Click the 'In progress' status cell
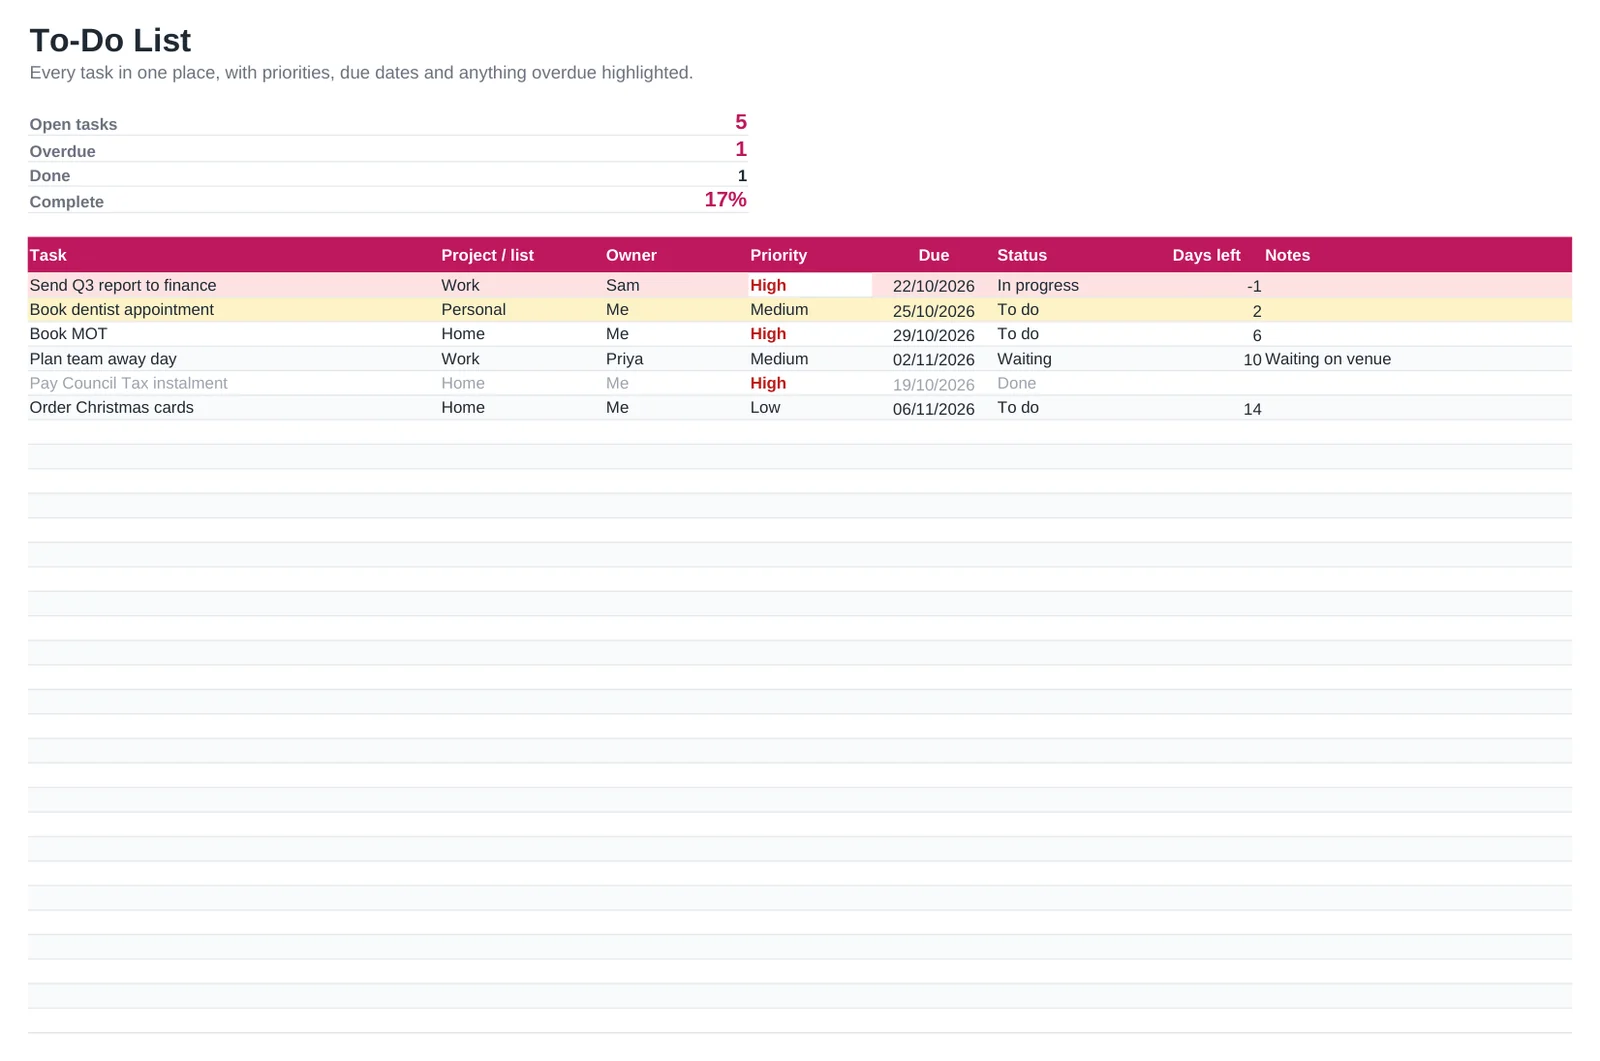Image resolution: width=1600 pixels, height=1061 pixels. 1037,285
